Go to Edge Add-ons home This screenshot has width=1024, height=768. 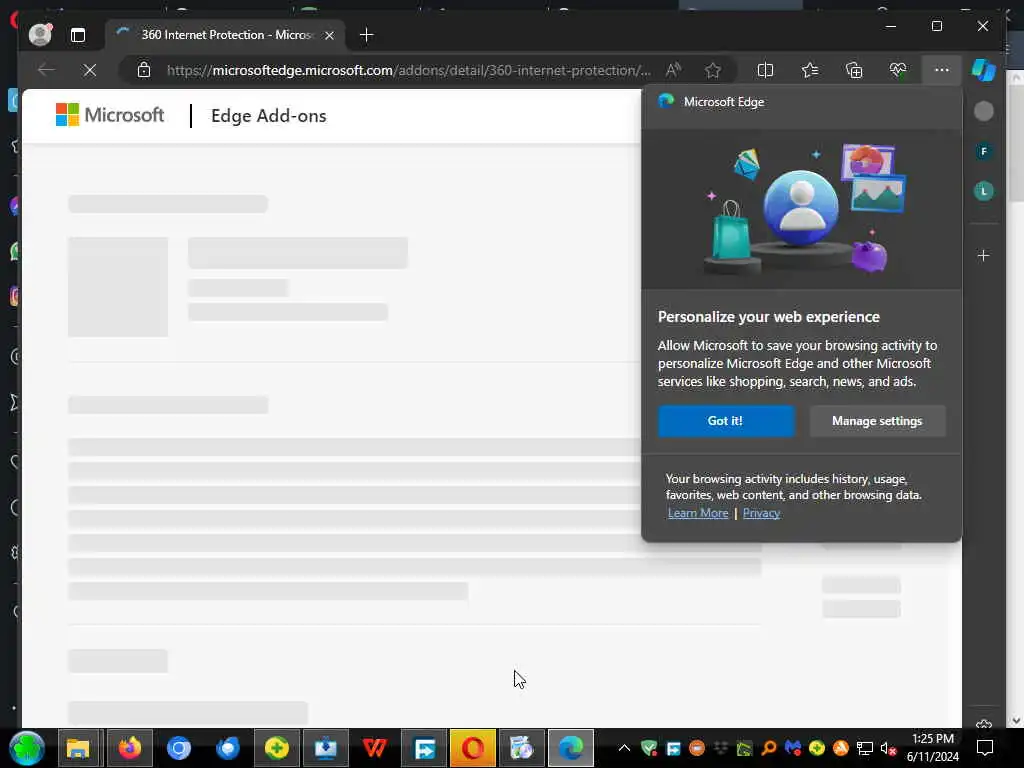tap(268, 116)
